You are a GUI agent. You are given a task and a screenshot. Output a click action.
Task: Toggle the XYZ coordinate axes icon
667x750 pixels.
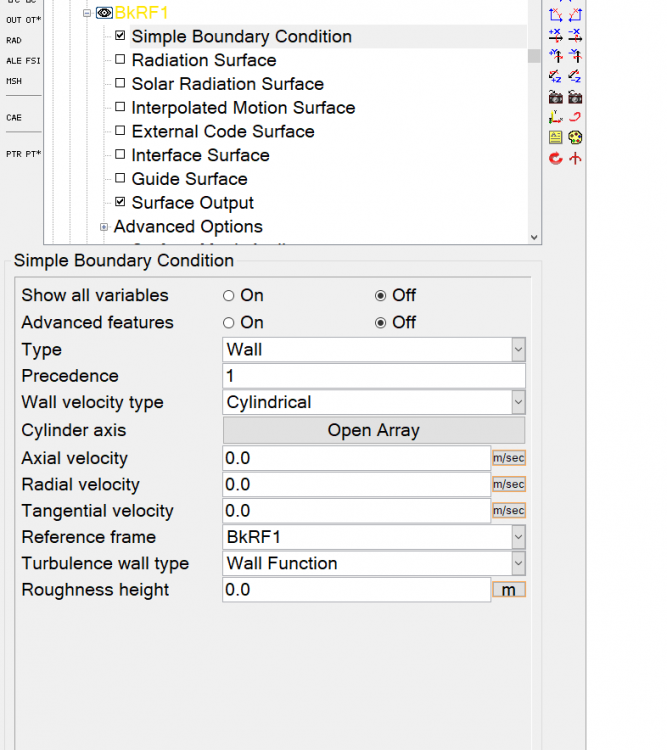555,117
